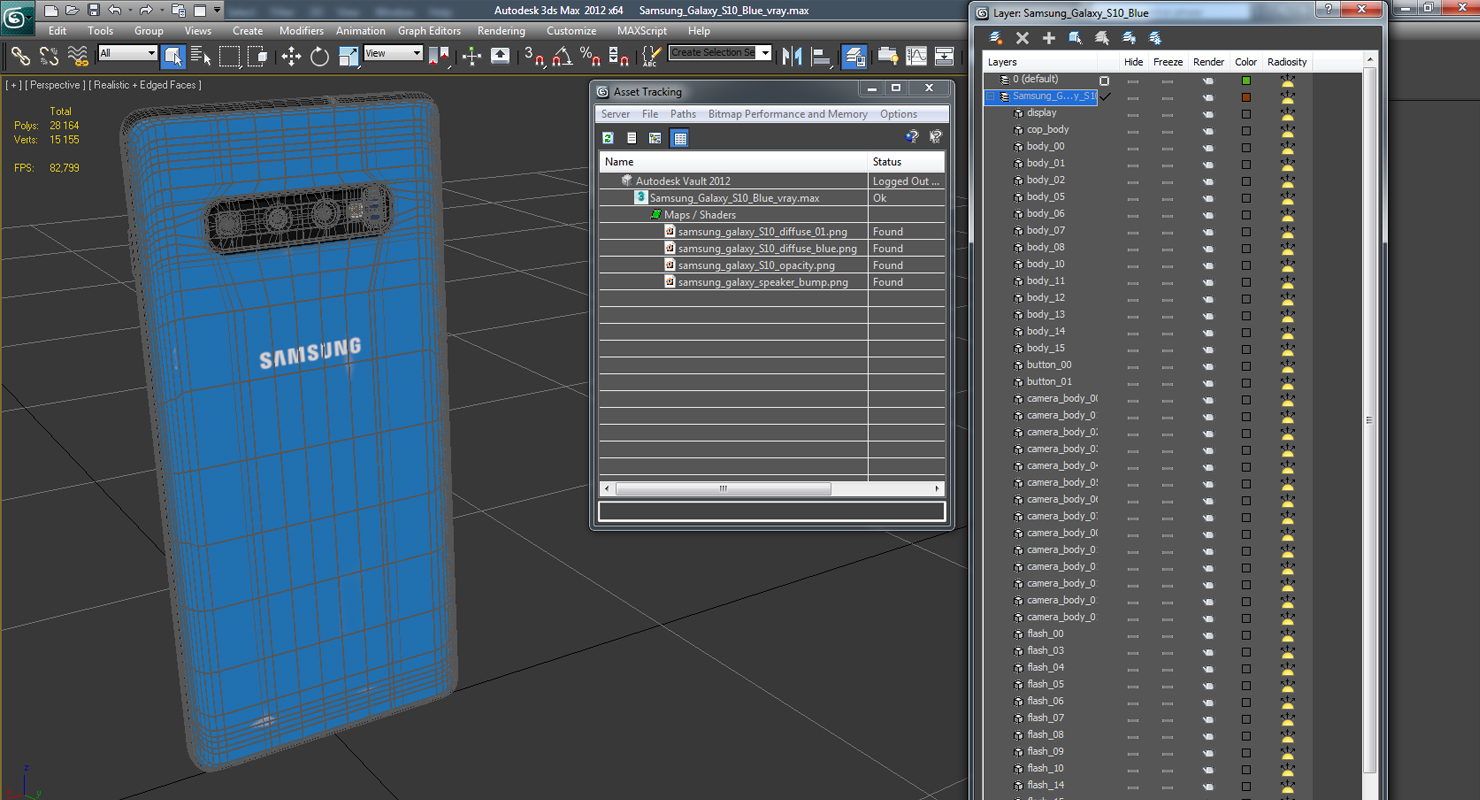Switch Asset Tracking to tree view
Viewport: 1480px width, 800px height.
(655, 138)
